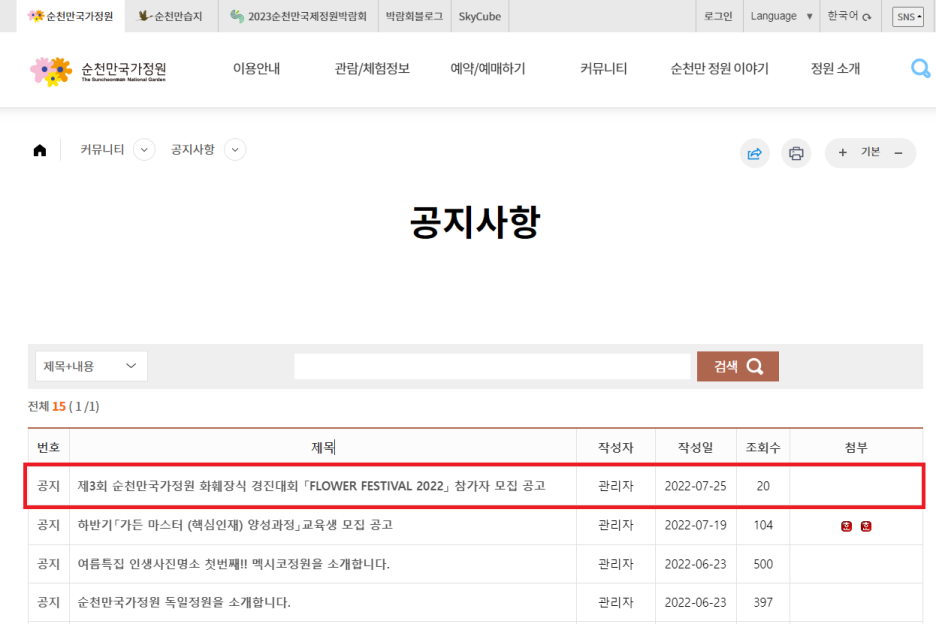Expand the 공지사항 breadcrumb chevron
Image resolution: width=936 pixels, height=624 pixels.
(x=235, y=150)
